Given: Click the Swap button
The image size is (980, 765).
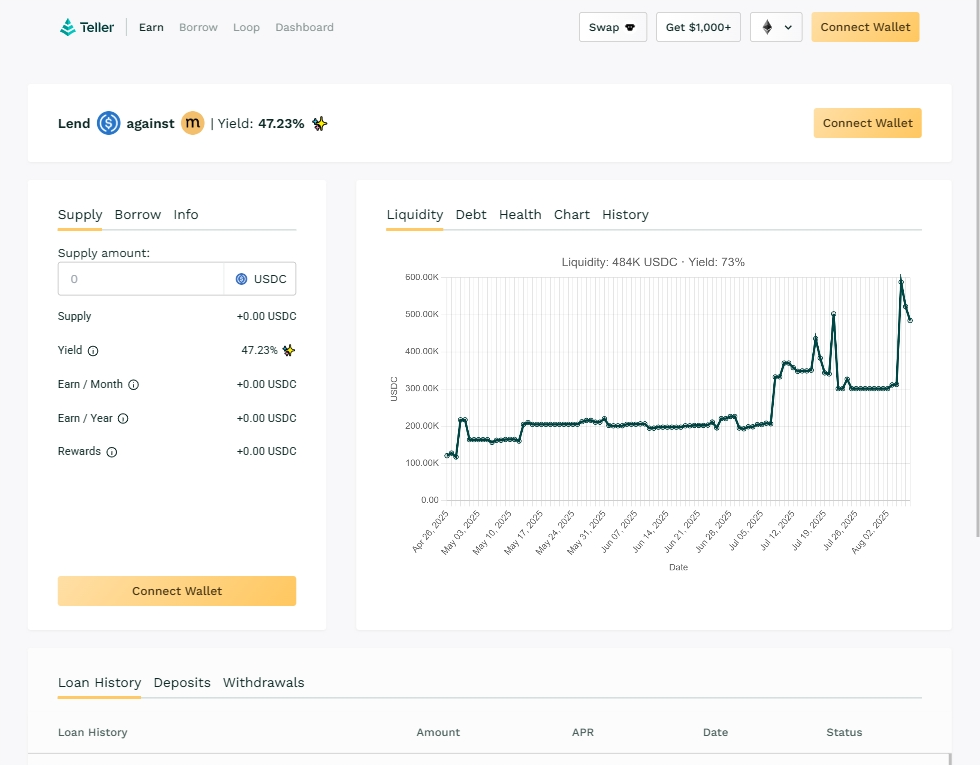Looking at the screenshot, I should [x=612, y=27].
